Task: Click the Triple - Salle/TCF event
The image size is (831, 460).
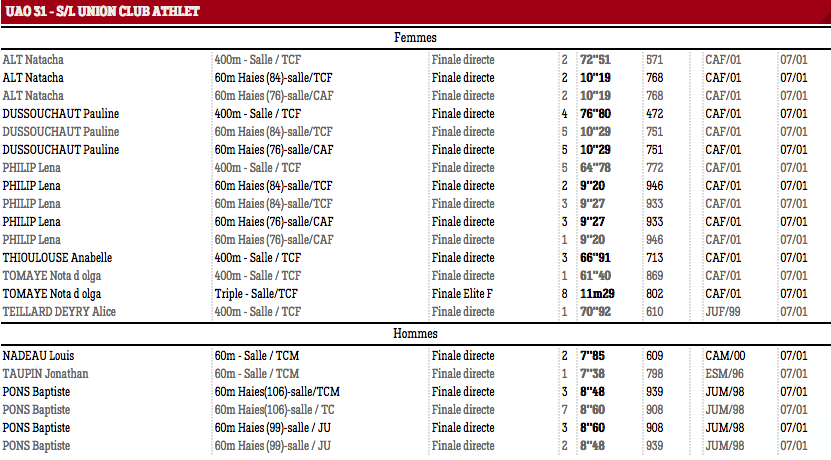Action: [256, 294]
